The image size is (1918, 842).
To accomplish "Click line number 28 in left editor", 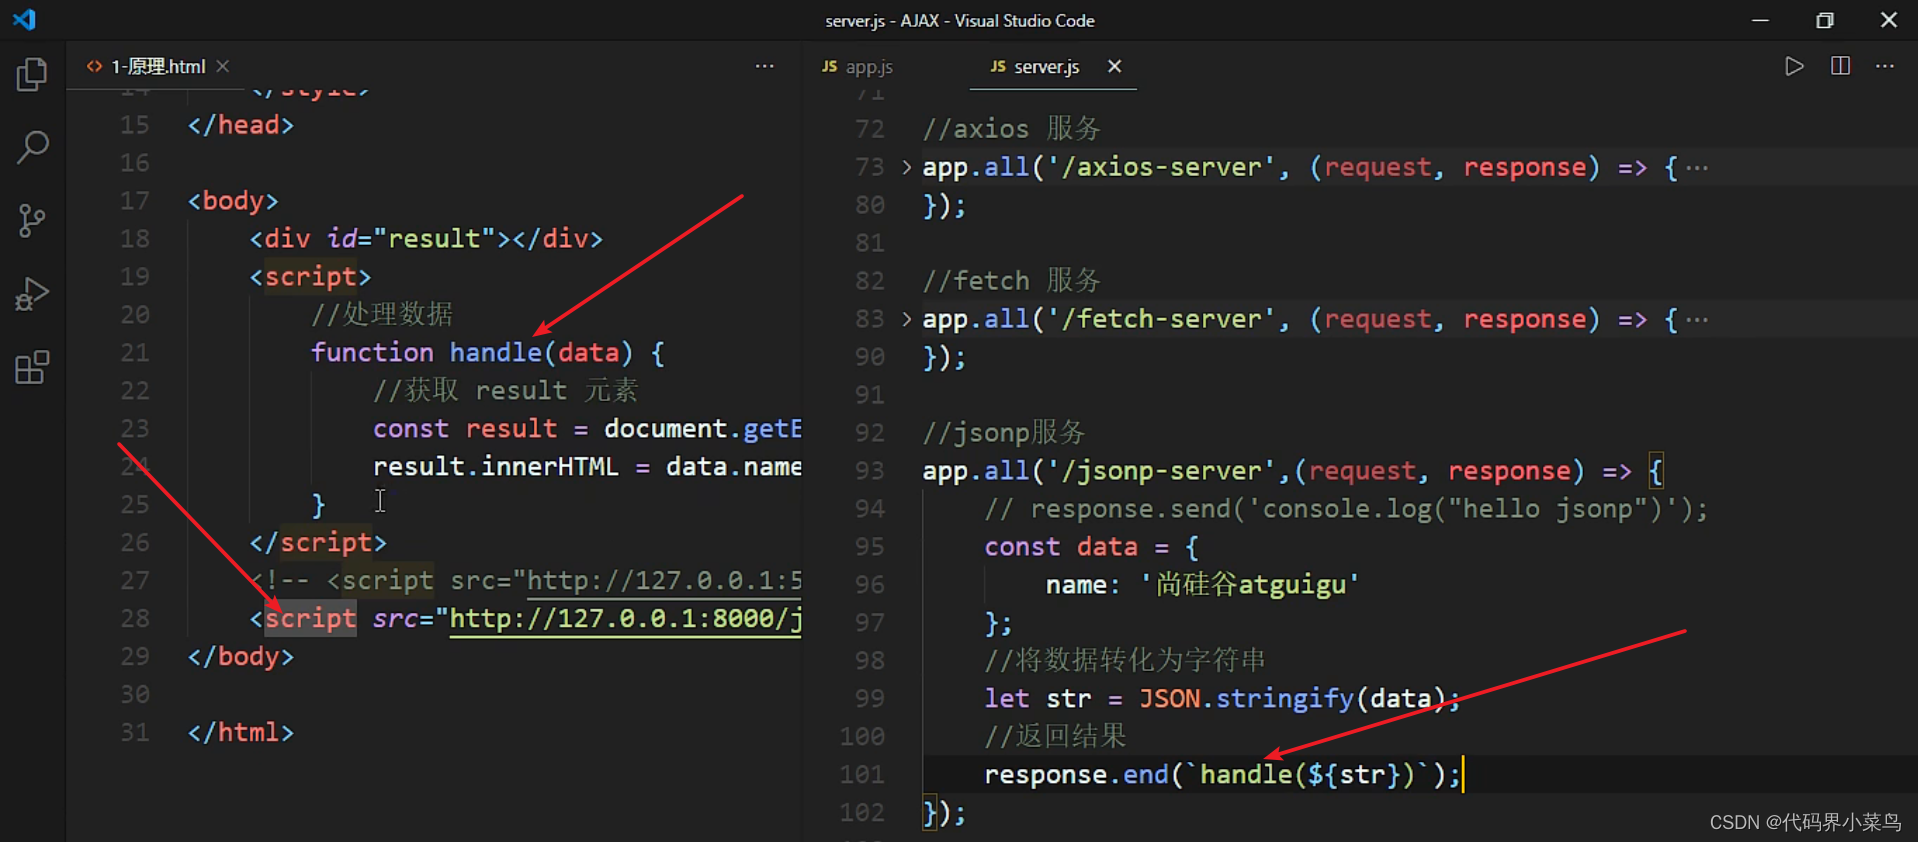I will (x=134, y=619).
